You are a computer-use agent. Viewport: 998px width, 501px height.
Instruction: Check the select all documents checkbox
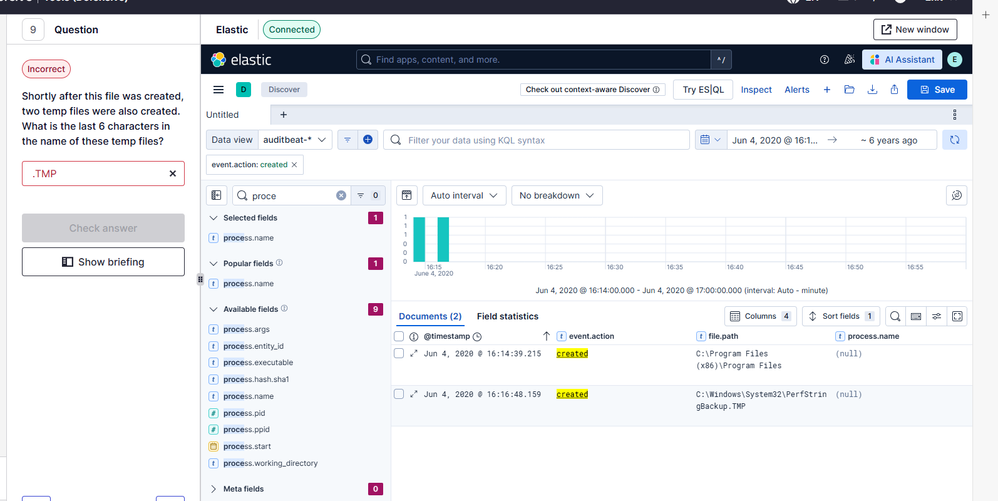pyautogui.click(x=399, y=337)
